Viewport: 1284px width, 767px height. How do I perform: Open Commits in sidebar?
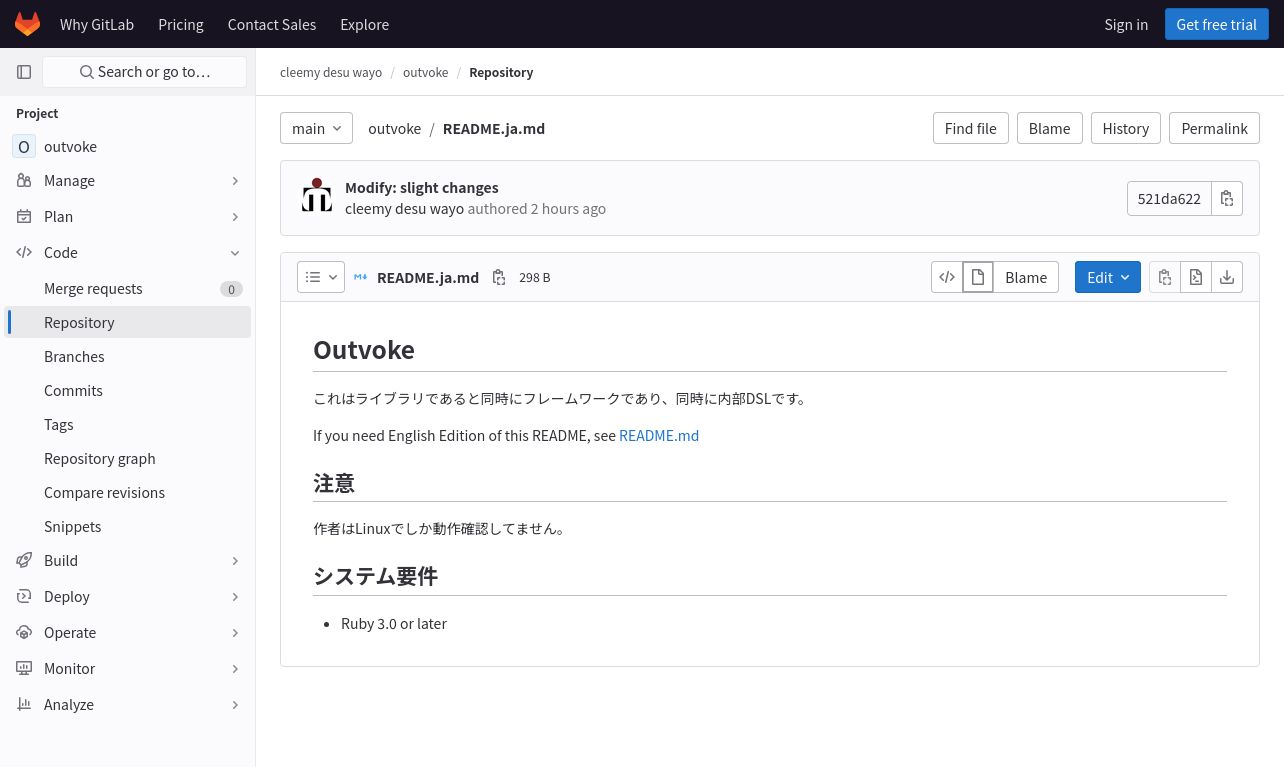pyautogui.click(x=127, y=390)
